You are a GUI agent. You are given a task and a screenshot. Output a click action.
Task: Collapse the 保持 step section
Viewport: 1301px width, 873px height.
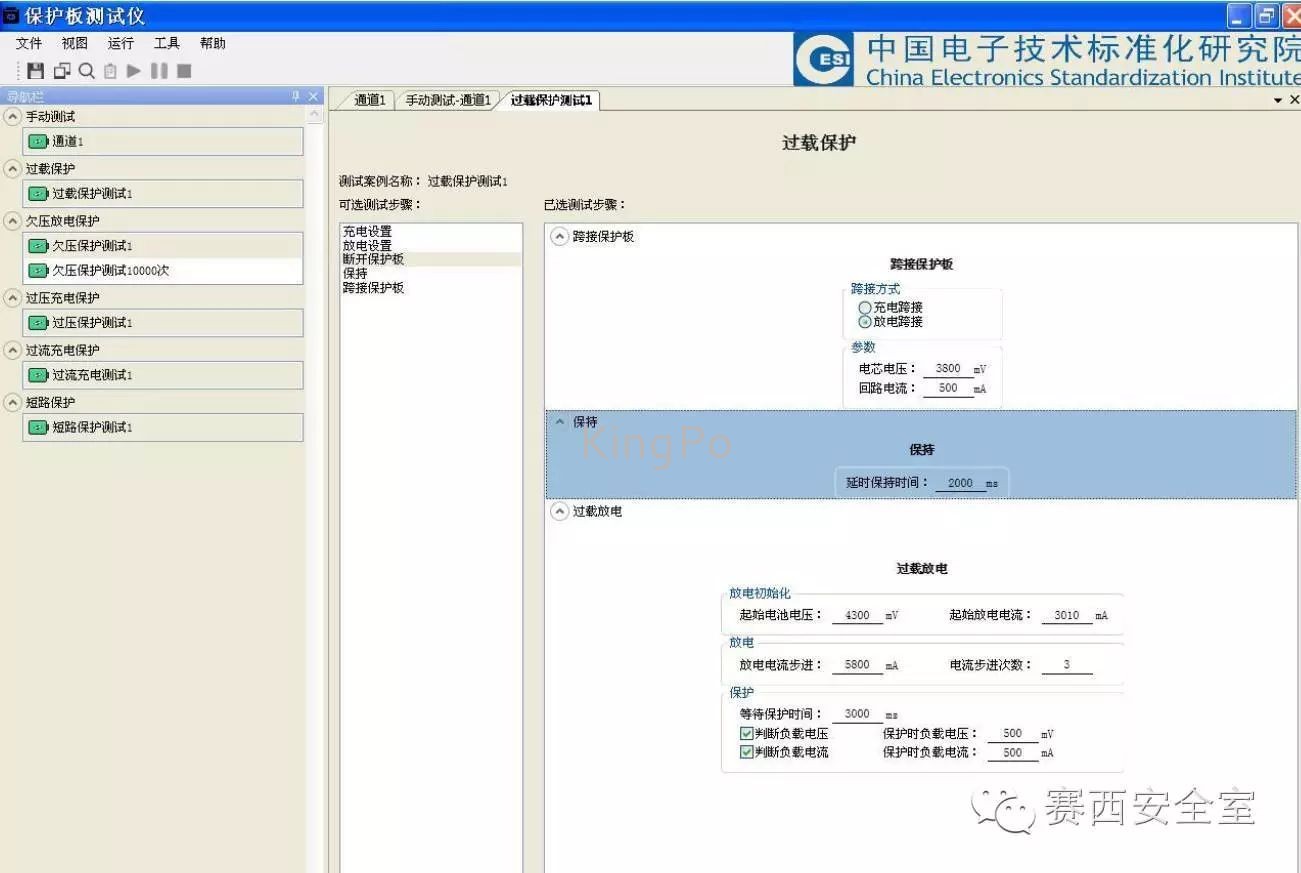pyautogui.click(x=560, y=422)
